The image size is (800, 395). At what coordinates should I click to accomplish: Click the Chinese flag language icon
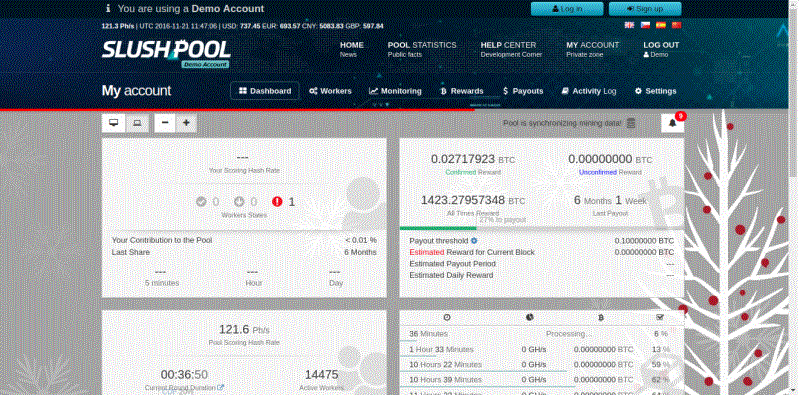[677, 25]
